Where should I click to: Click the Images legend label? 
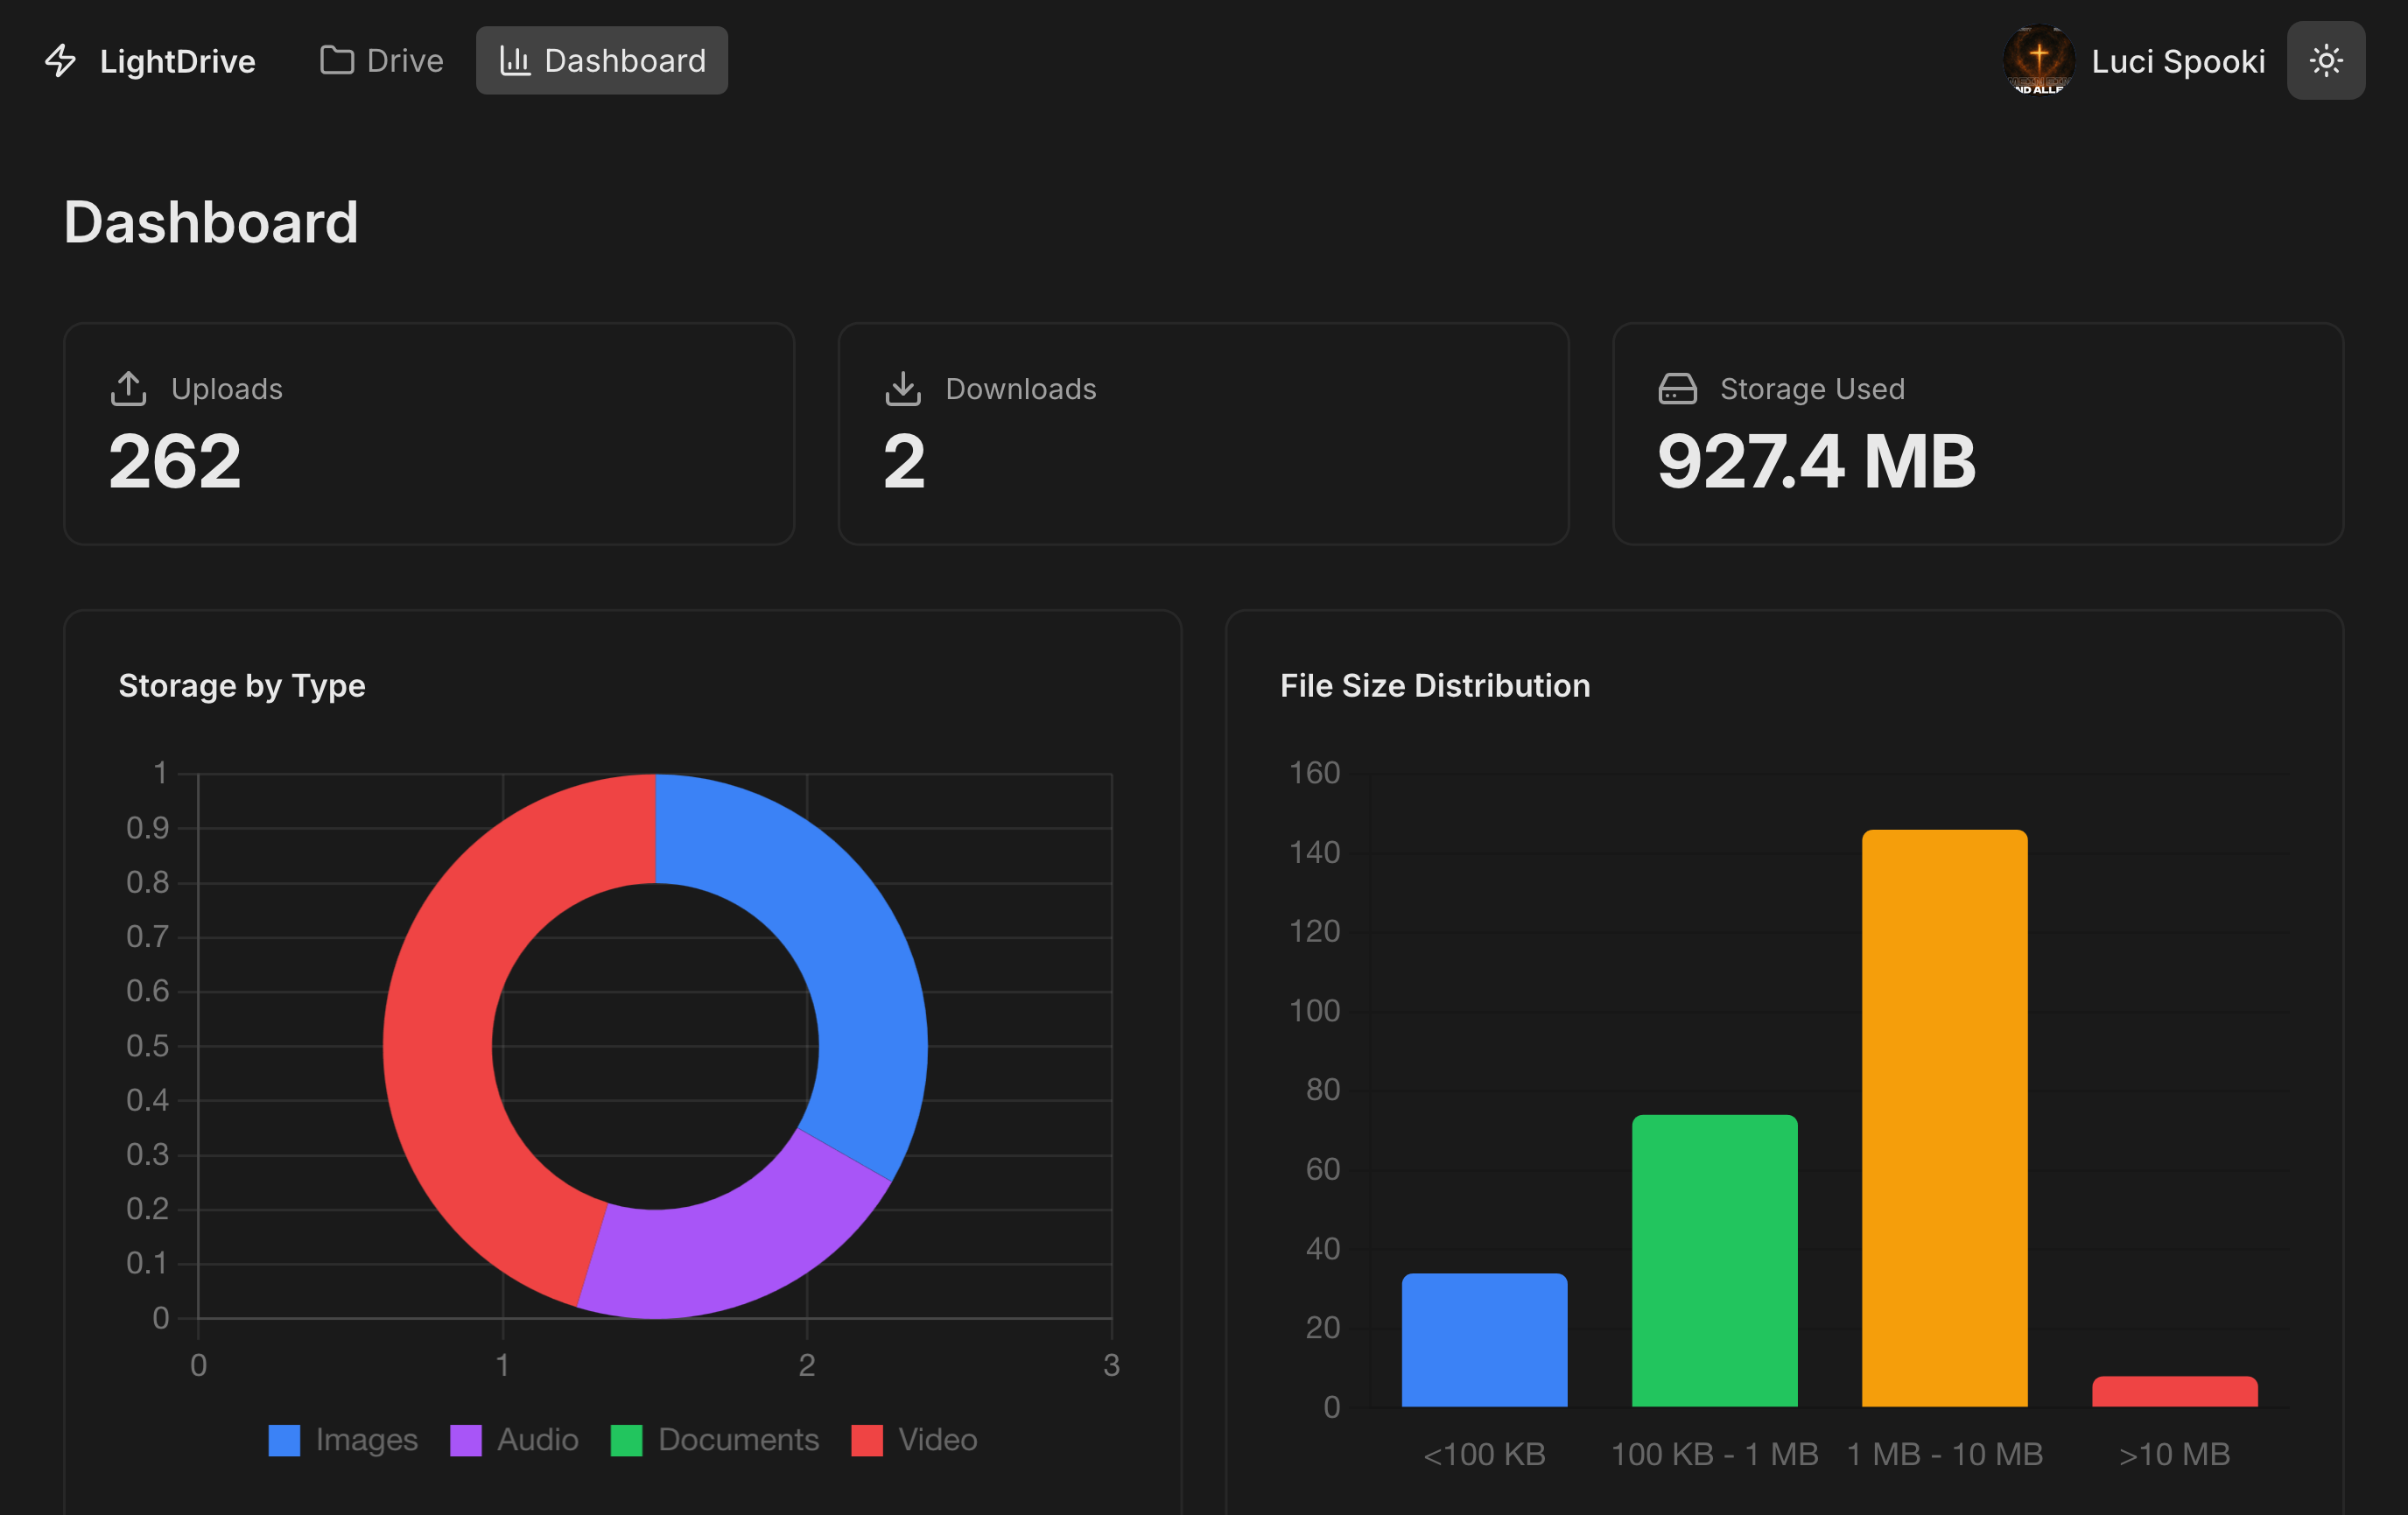pyautogui.click(x=367, y=1440)
